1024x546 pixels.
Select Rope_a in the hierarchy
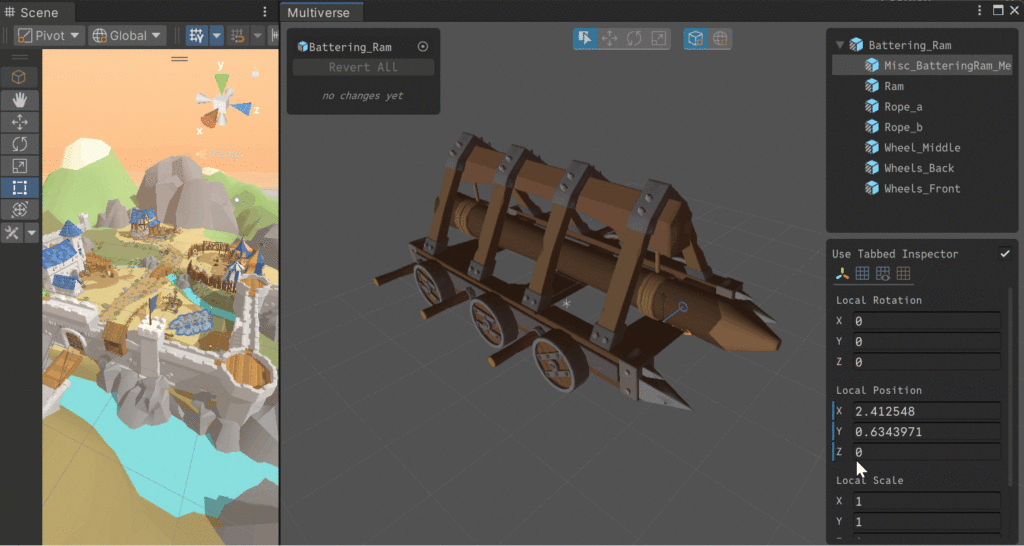(903, 106)
